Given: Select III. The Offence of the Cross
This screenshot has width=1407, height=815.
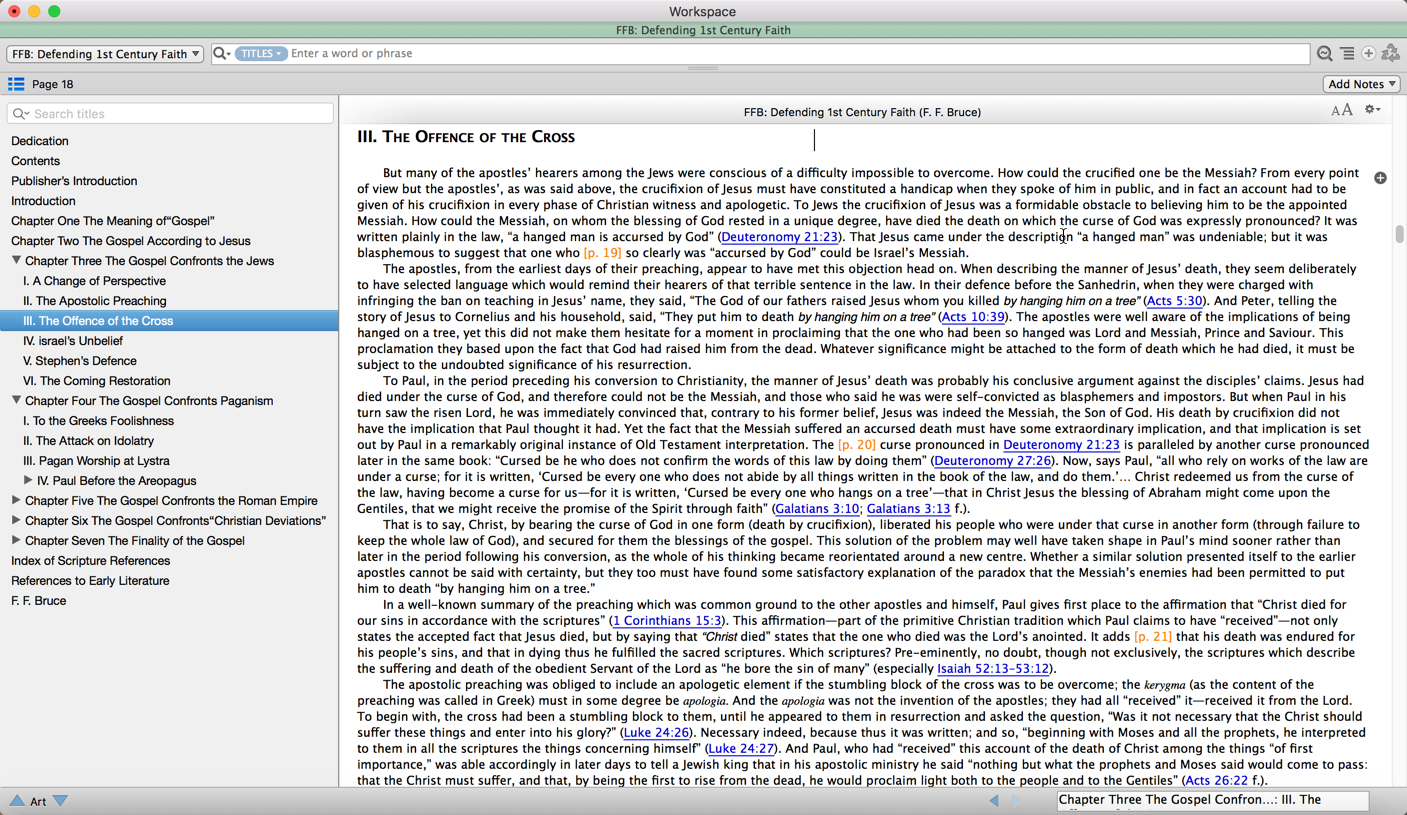Looking at the screenshot, I should point(98,321).
